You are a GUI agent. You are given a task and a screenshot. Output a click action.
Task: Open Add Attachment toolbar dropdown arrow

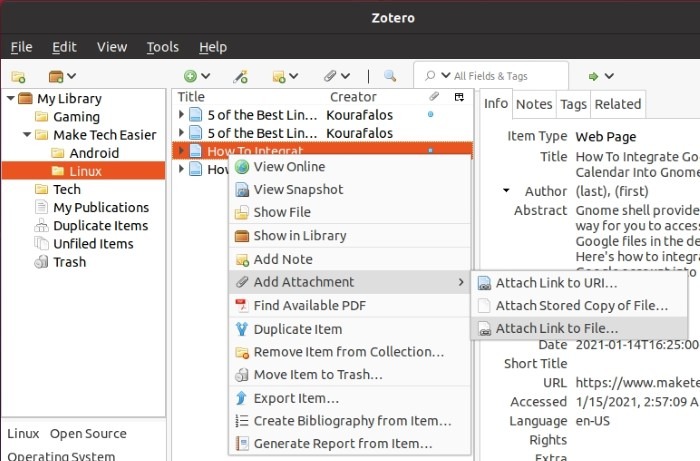(x=346, y=76)
